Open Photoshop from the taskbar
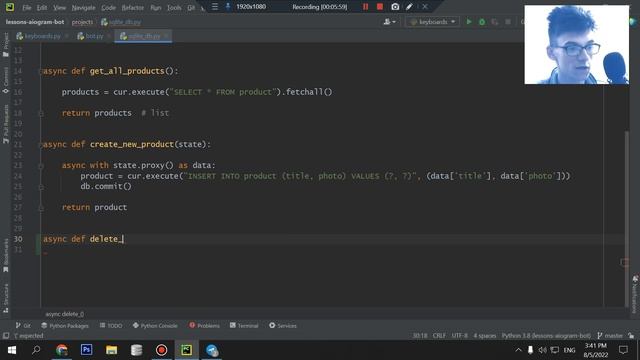Viewport: 640px width, 360px height. click(x=87, y=350)
